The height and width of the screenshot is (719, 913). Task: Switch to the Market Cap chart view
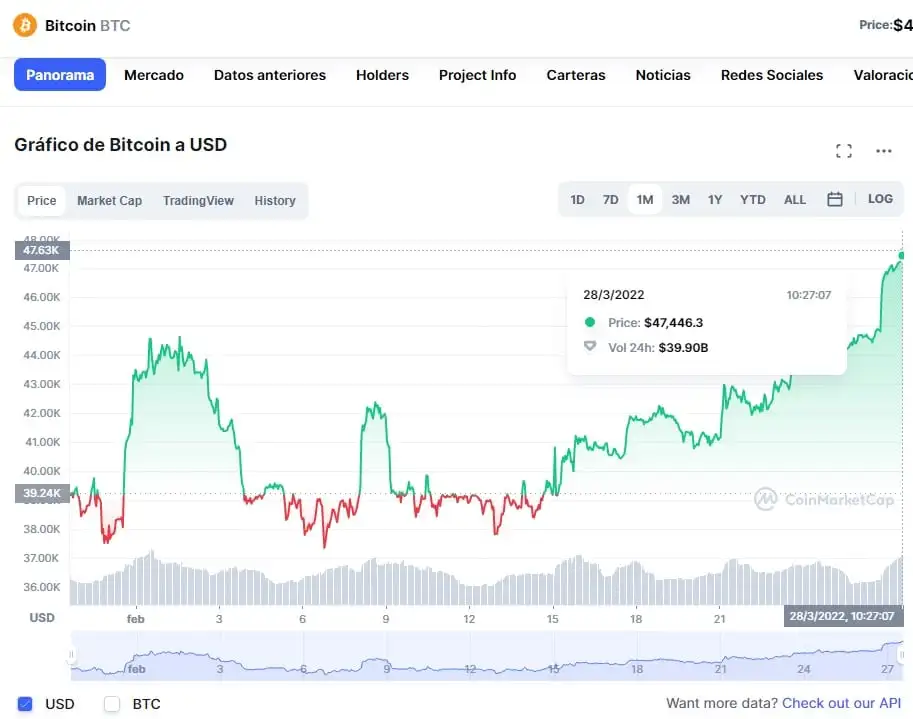(x=109, y=200)
